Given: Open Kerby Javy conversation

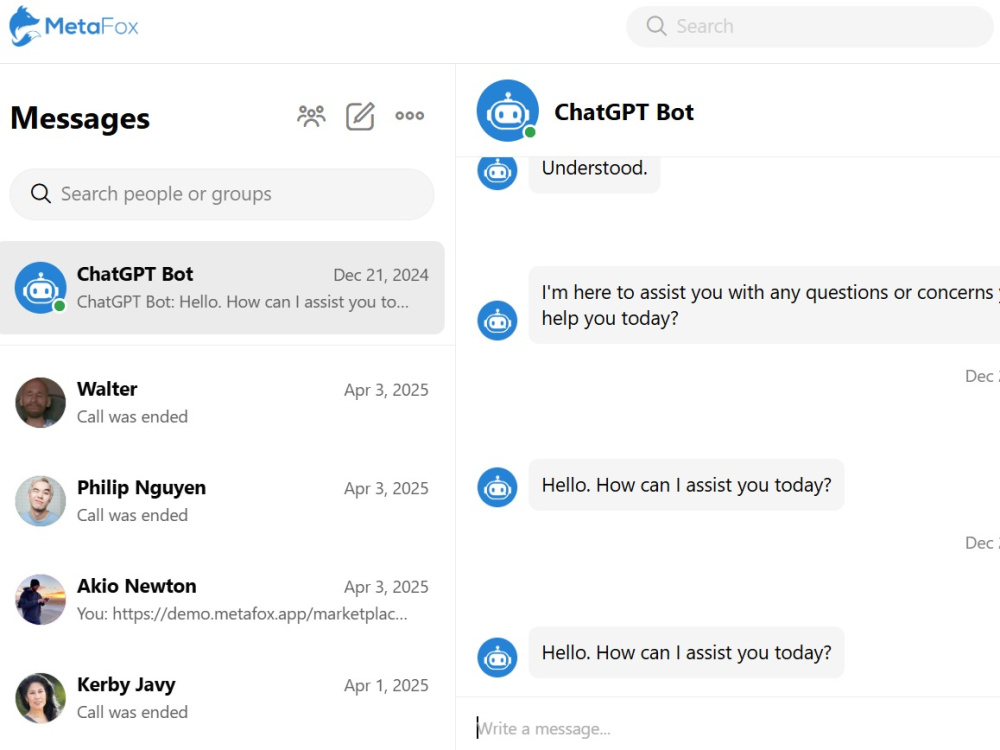Looking at the screenshot, I should point(222,698).
